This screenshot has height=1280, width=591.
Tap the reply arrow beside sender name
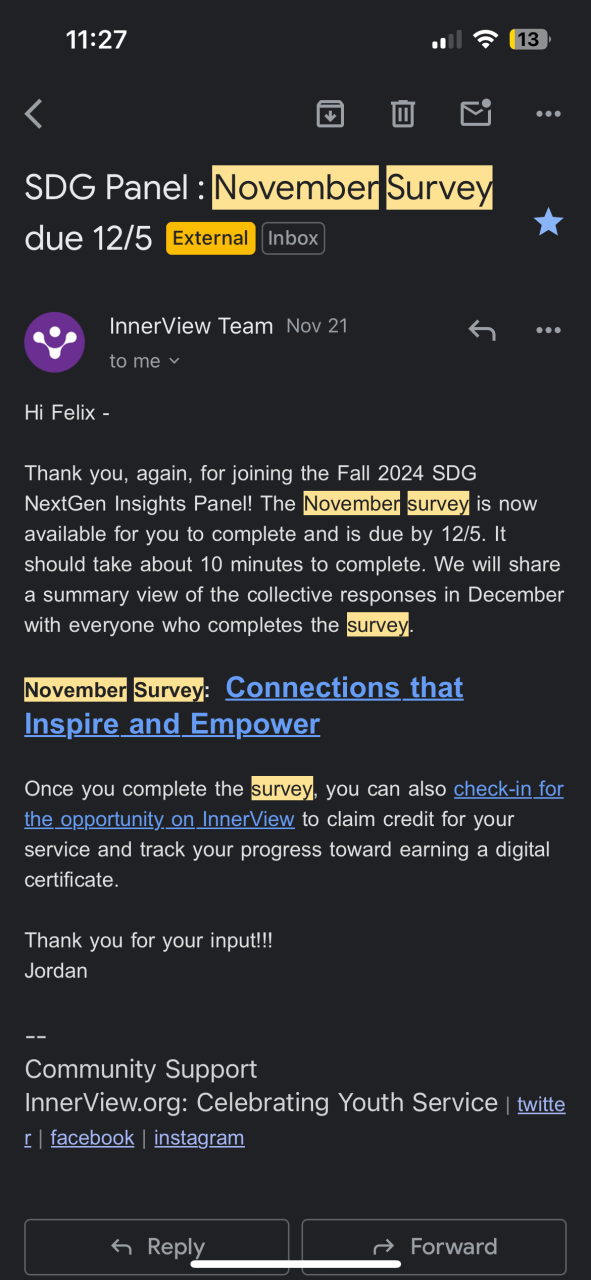[482, 330]
